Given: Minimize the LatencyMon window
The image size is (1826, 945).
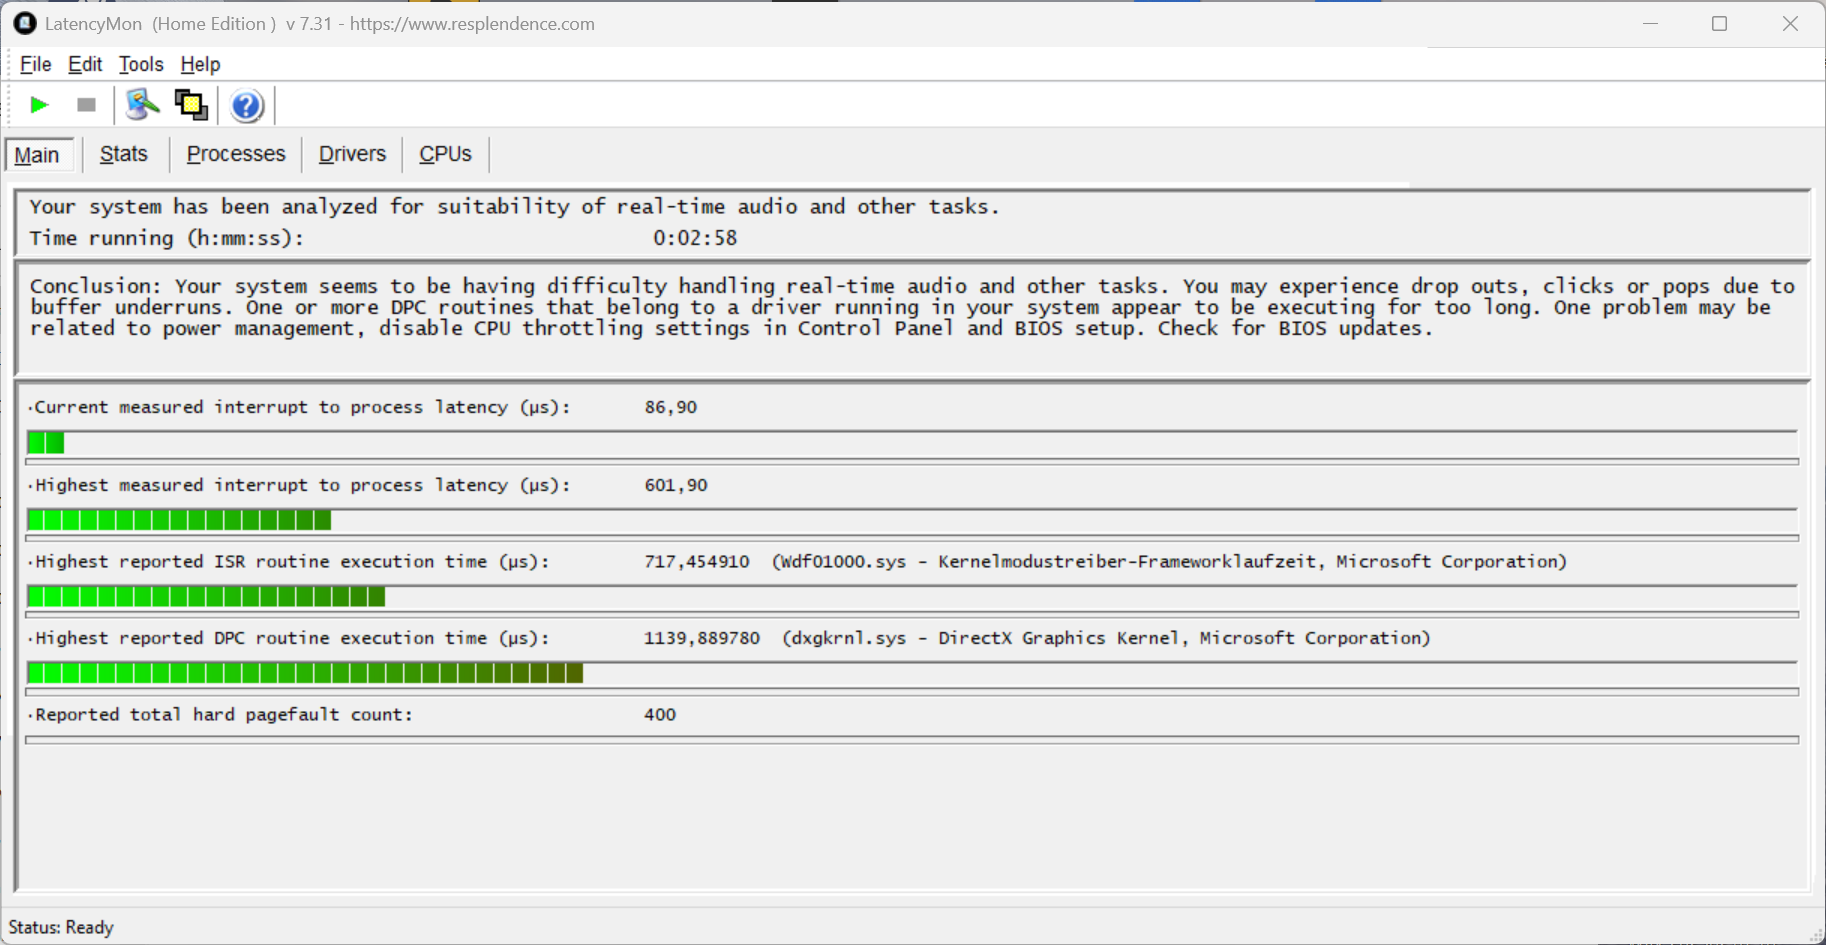Looking at the screenshot, I should (1651, 24).
